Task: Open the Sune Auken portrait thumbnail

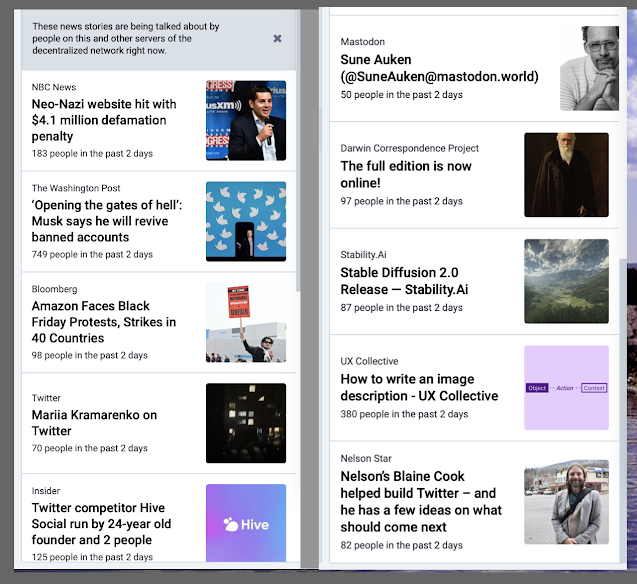Action: (x=589, y=68)
